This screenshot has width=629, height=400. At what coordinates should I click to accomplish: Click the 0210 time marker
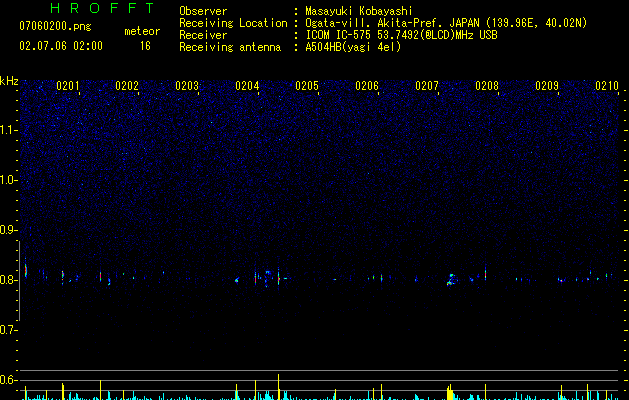coord(607,86)
